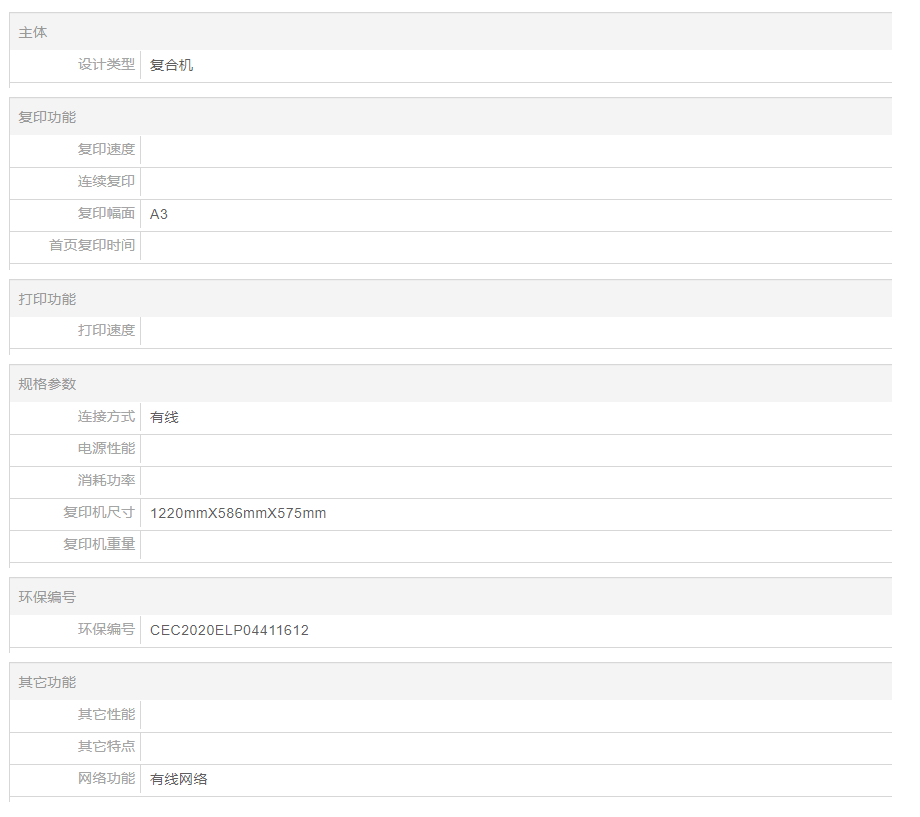Image resolution: width=920 pixels, height=817 pixels.
Task: Click the 有线 value for 连接方式
Action: 164,417
